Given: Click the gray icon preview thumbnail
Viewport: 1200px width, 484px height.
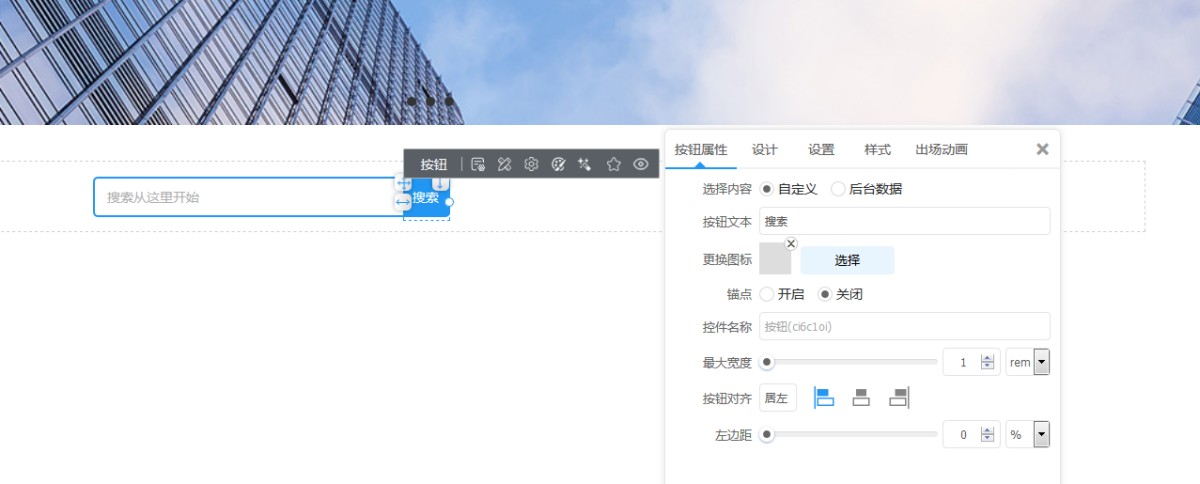Looking at the screenshot, I should point(775,259).
